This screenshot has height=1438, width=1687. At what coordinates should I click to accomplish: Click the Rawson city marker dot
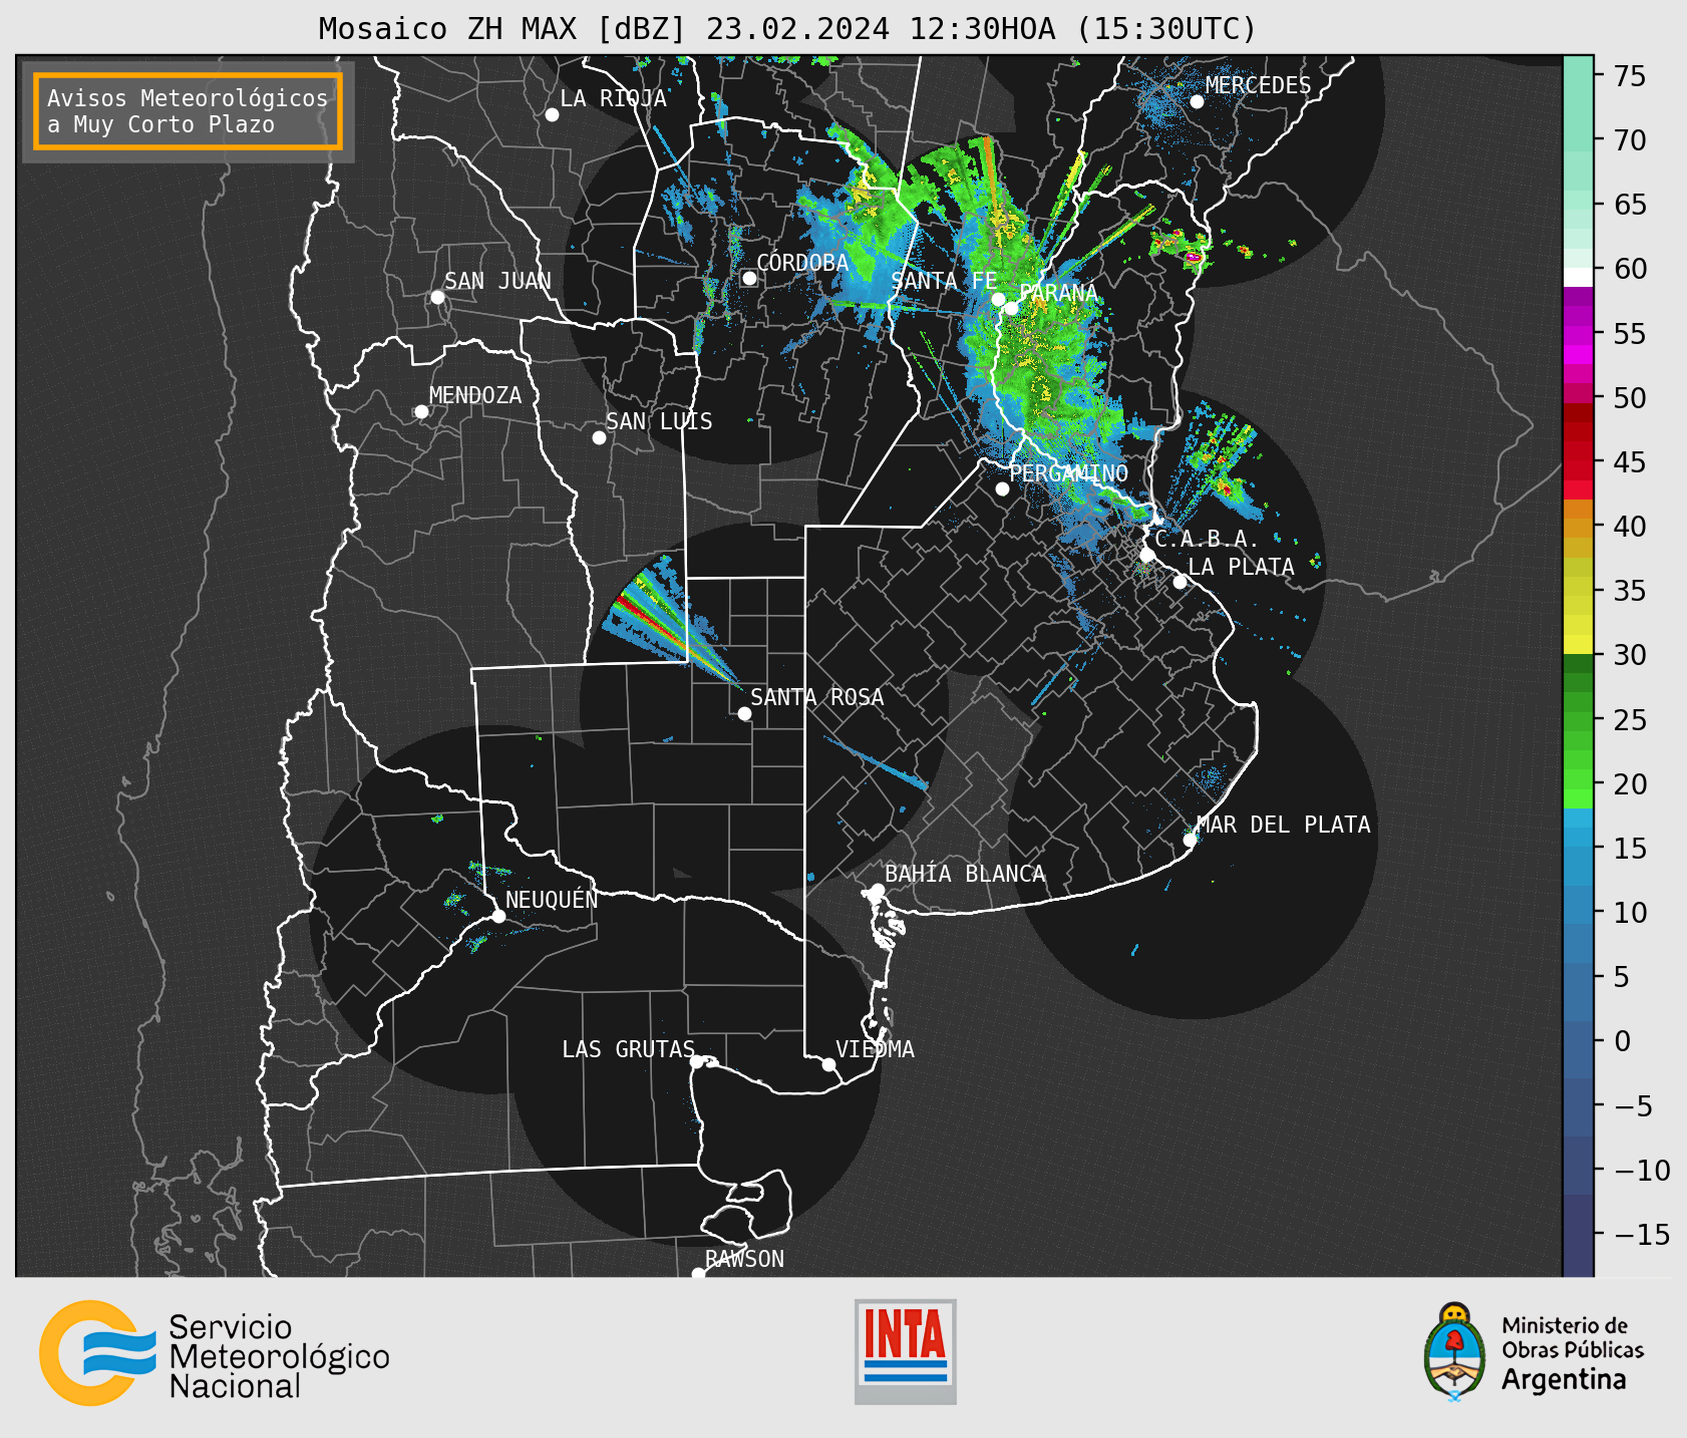698,1274
